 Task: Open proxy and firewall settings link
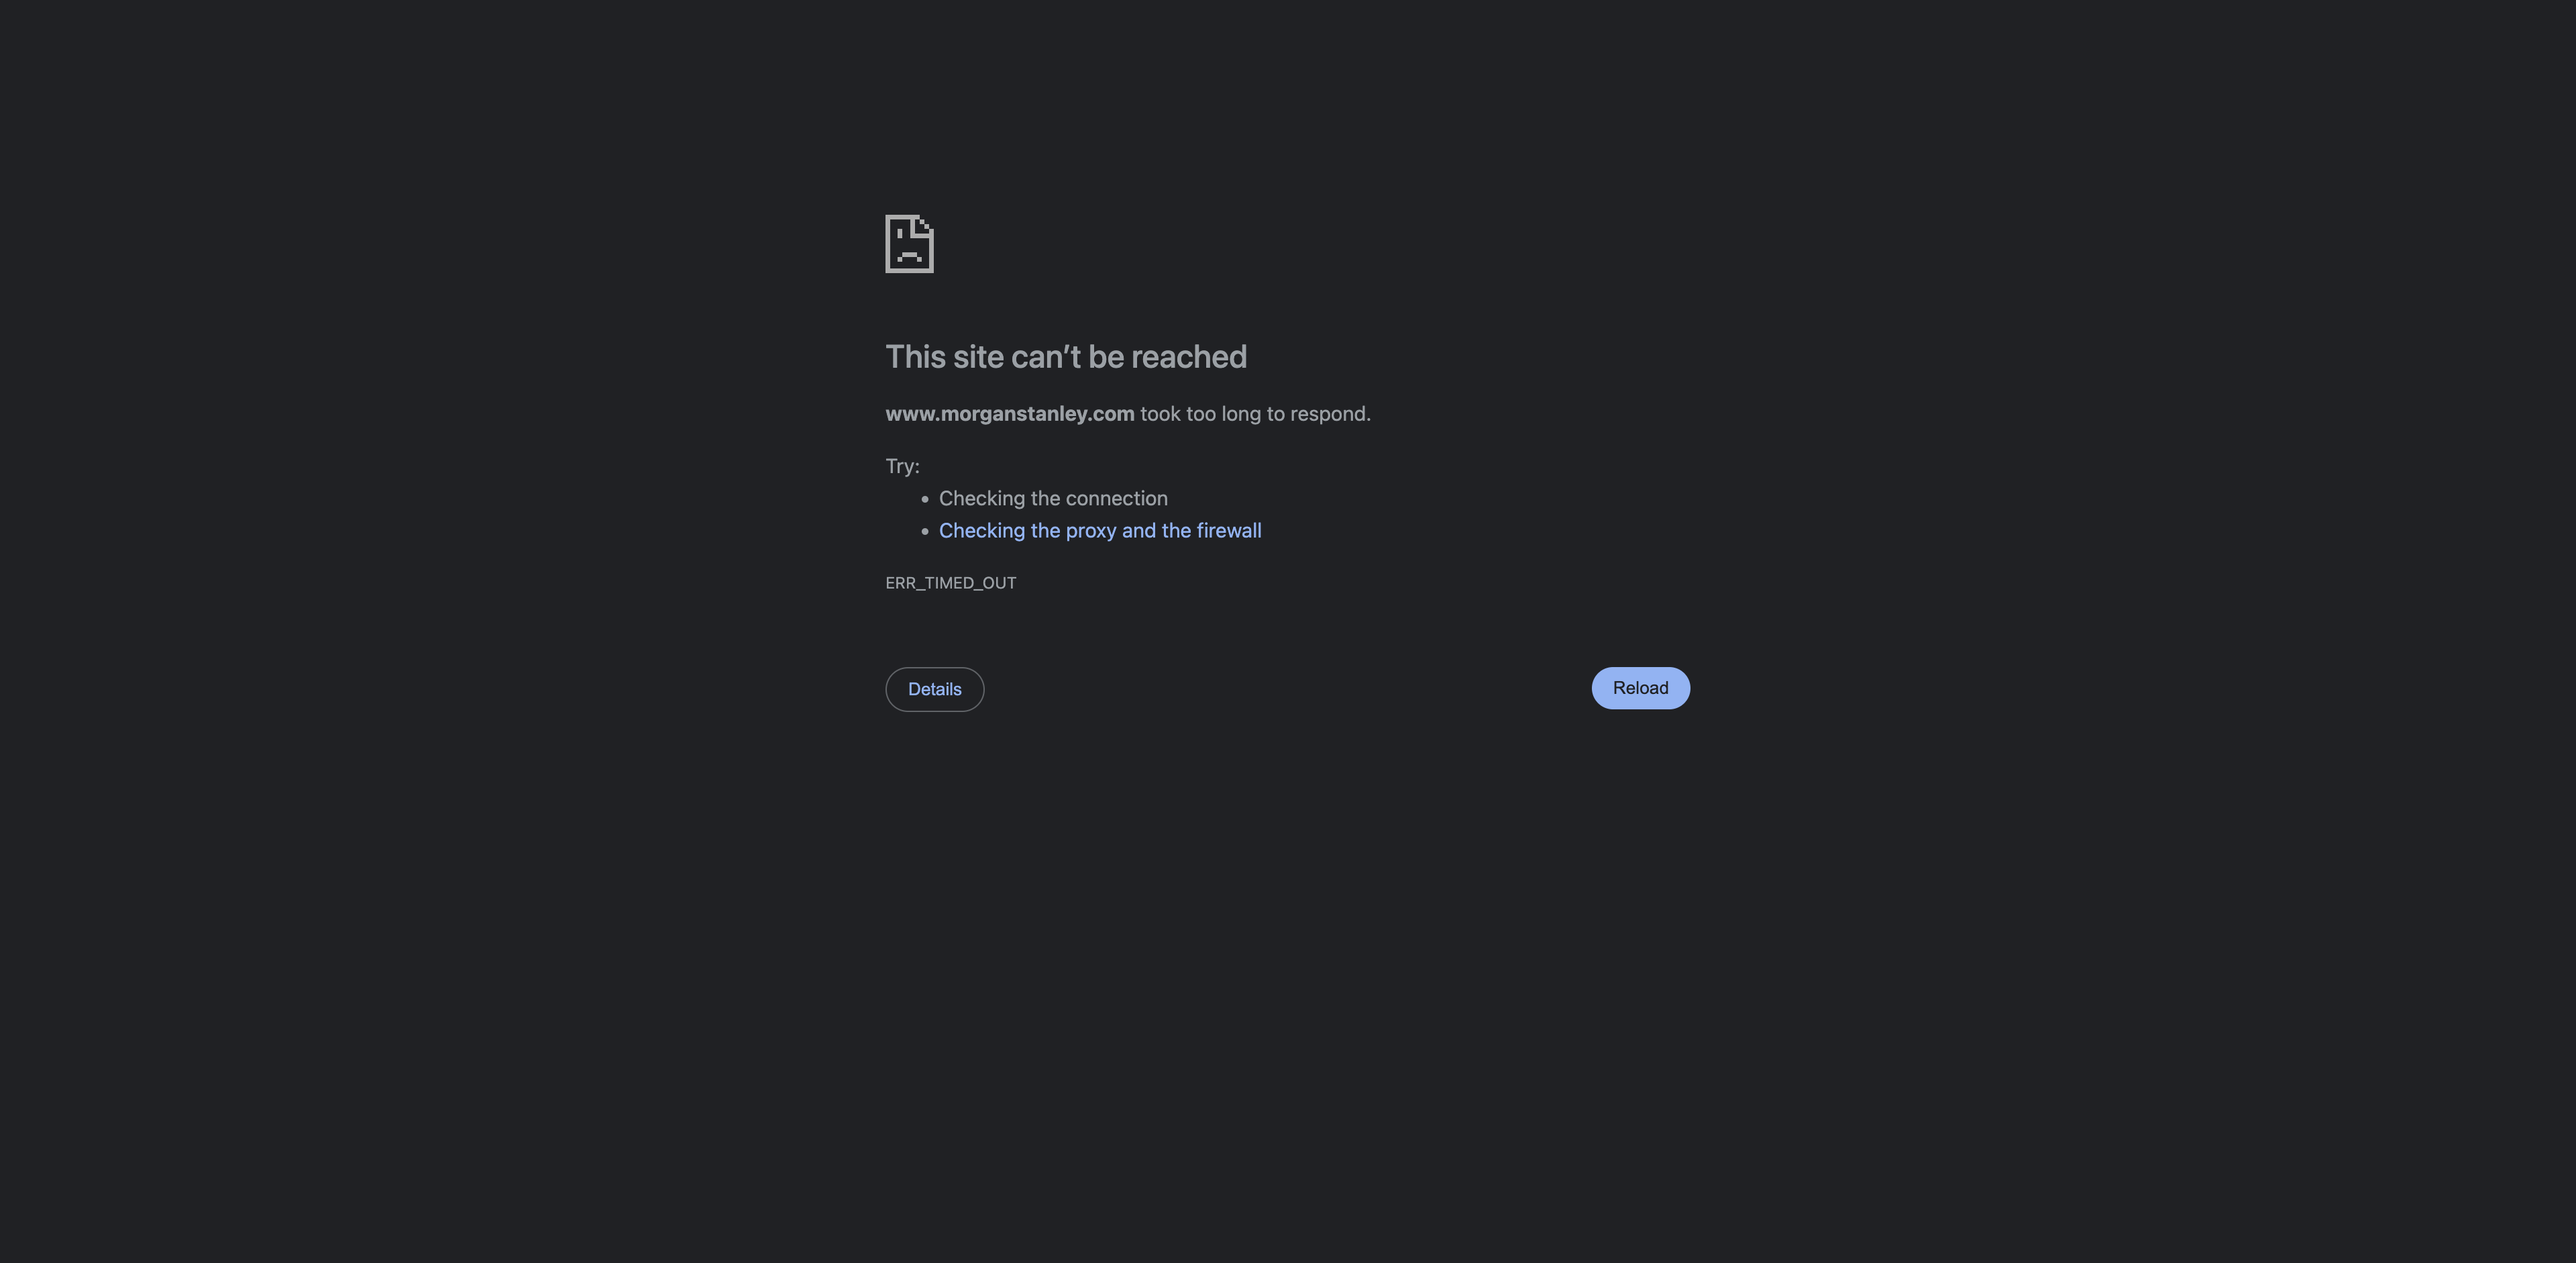[1099, 529]
